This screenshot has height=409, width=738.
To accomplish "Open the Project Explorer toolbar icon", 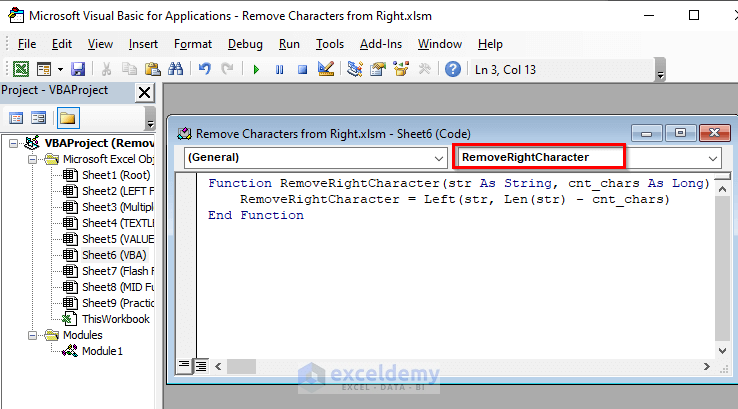I will point(355,69).
